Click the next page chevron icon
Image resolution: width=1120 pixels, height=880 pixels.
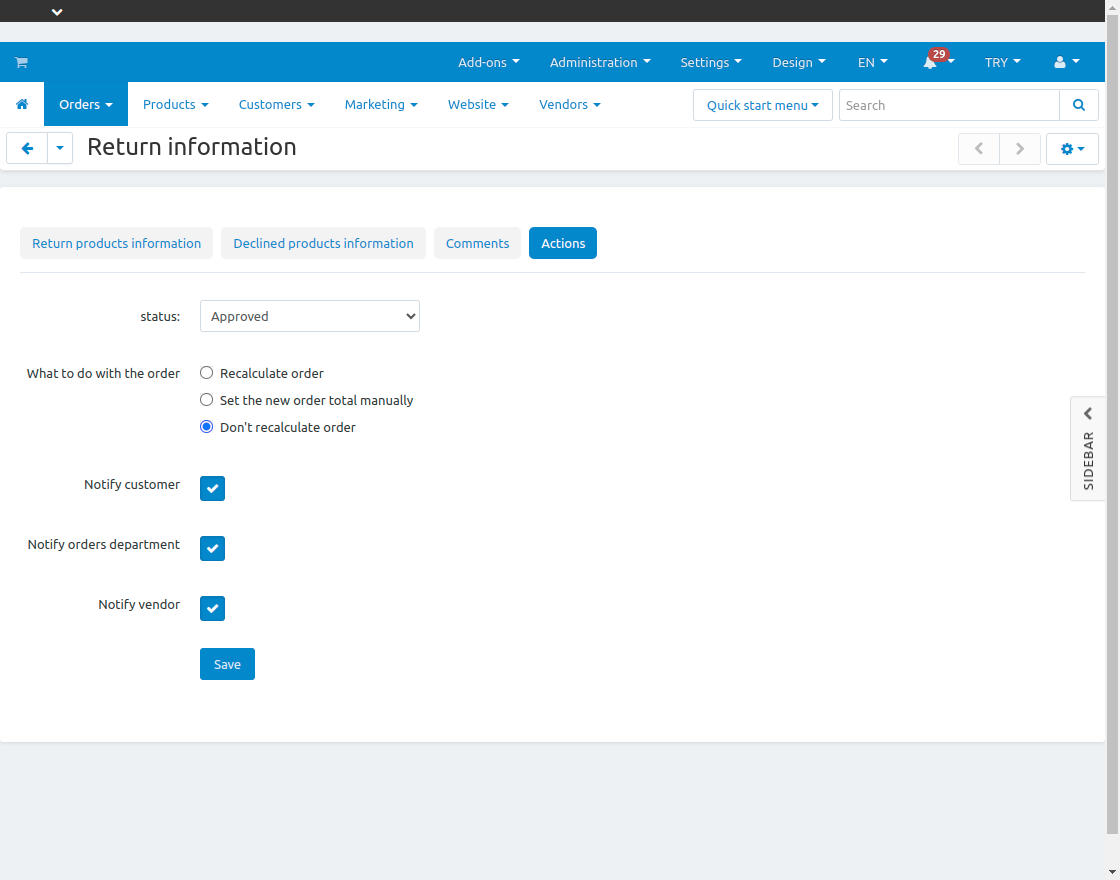point(1020,148)
